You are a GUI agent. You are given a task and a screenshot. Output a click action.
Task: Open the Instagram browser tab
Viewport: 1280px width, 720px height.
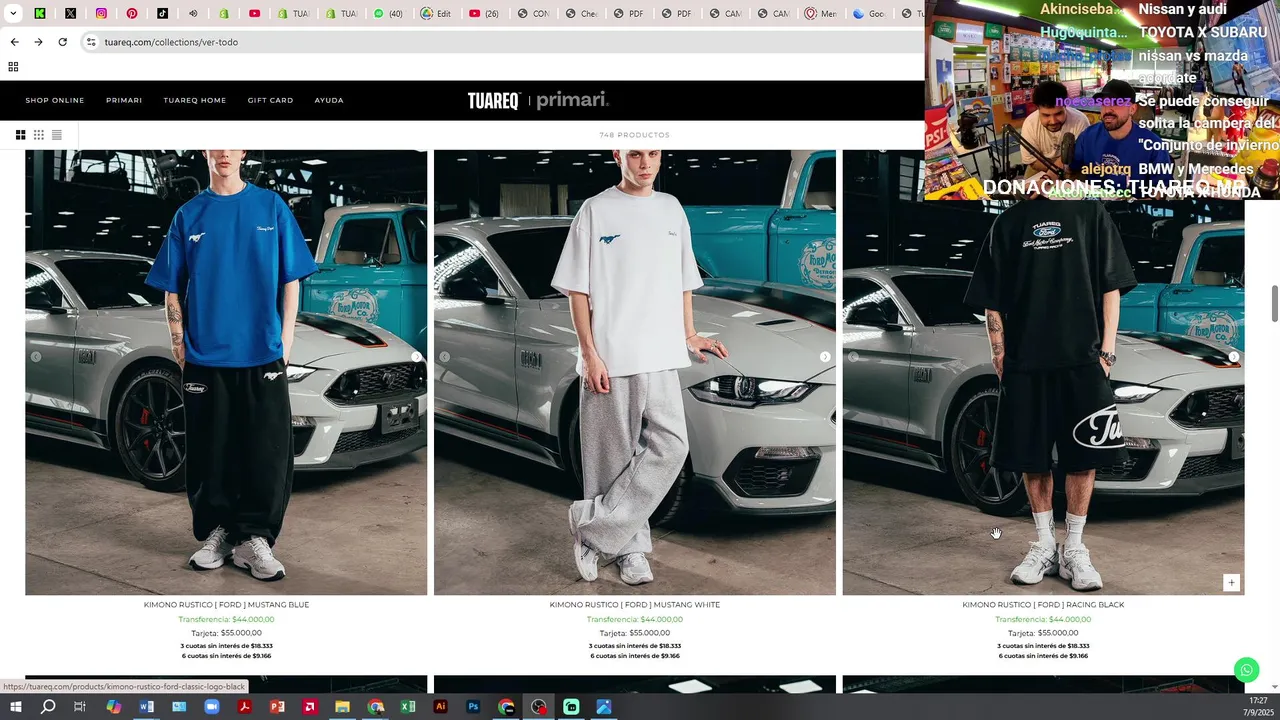(102, 14)
